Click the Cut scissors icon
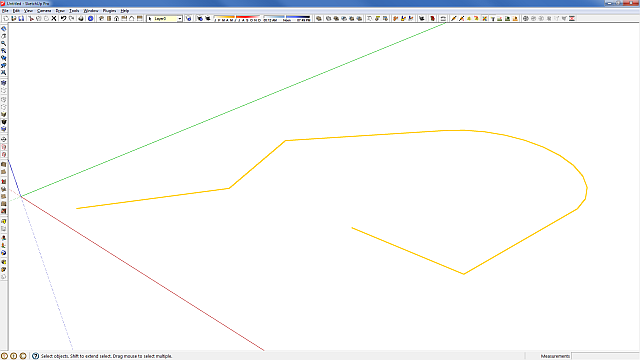 (31, 18)
